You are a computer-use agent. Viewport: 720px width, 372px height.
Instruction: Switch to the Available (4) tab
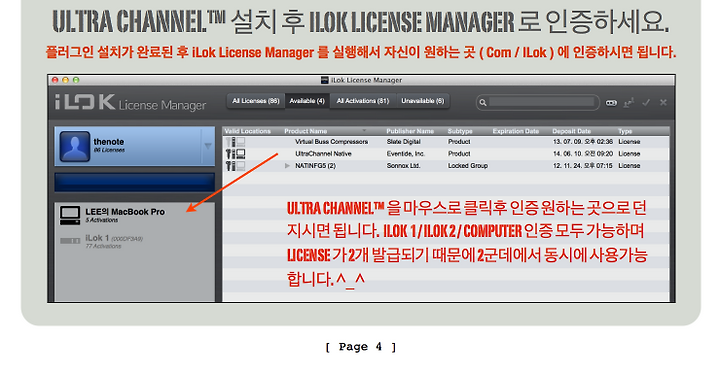307,101
